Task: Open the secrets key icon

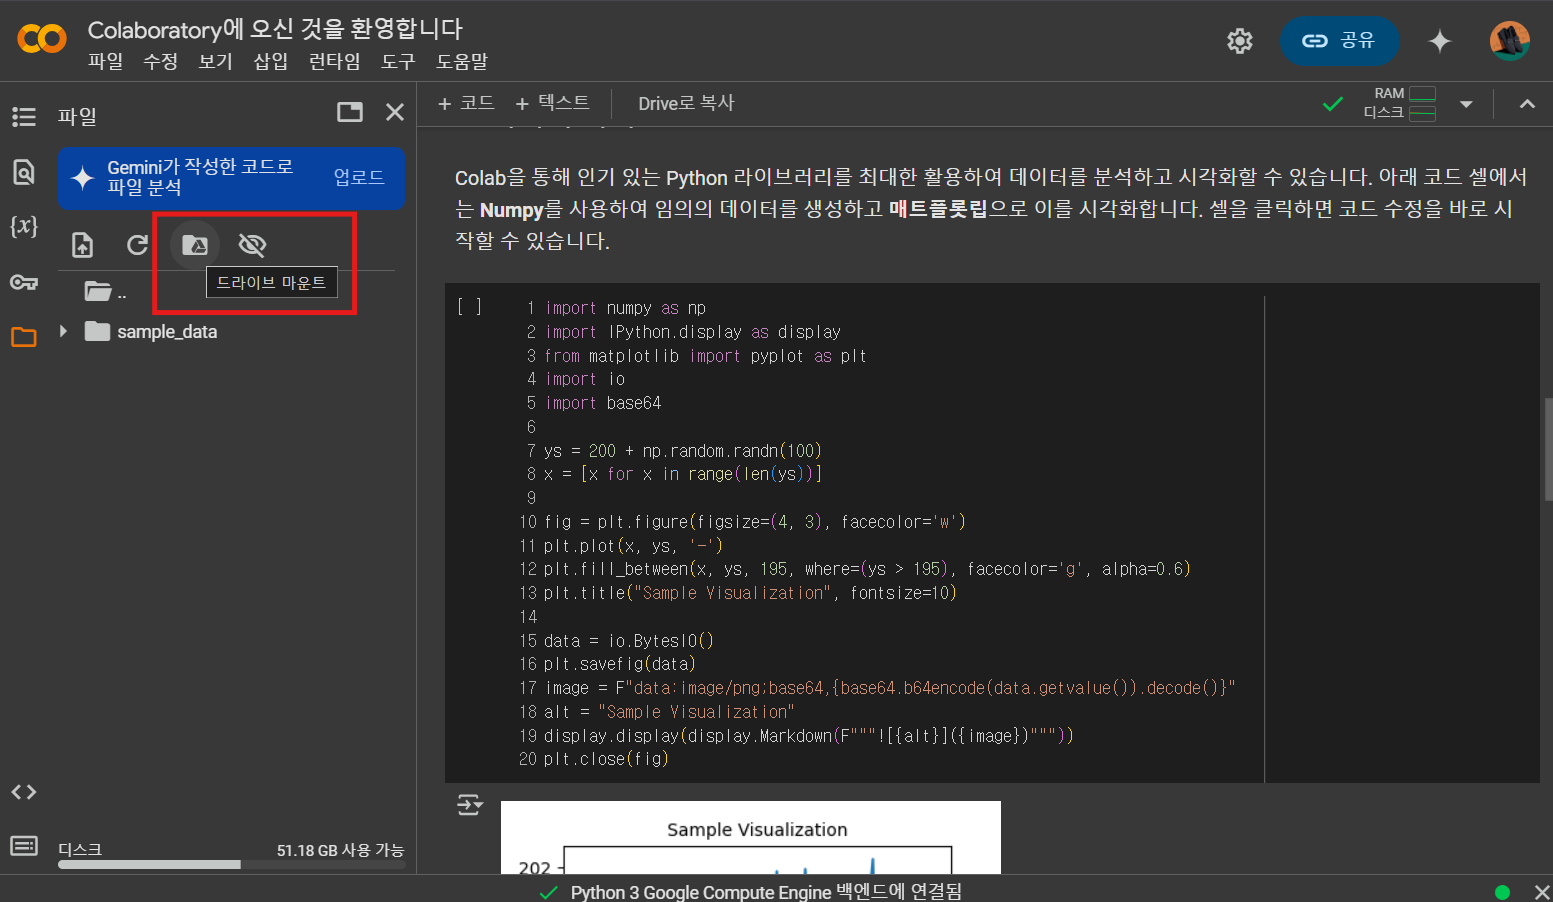Action: 24,282
